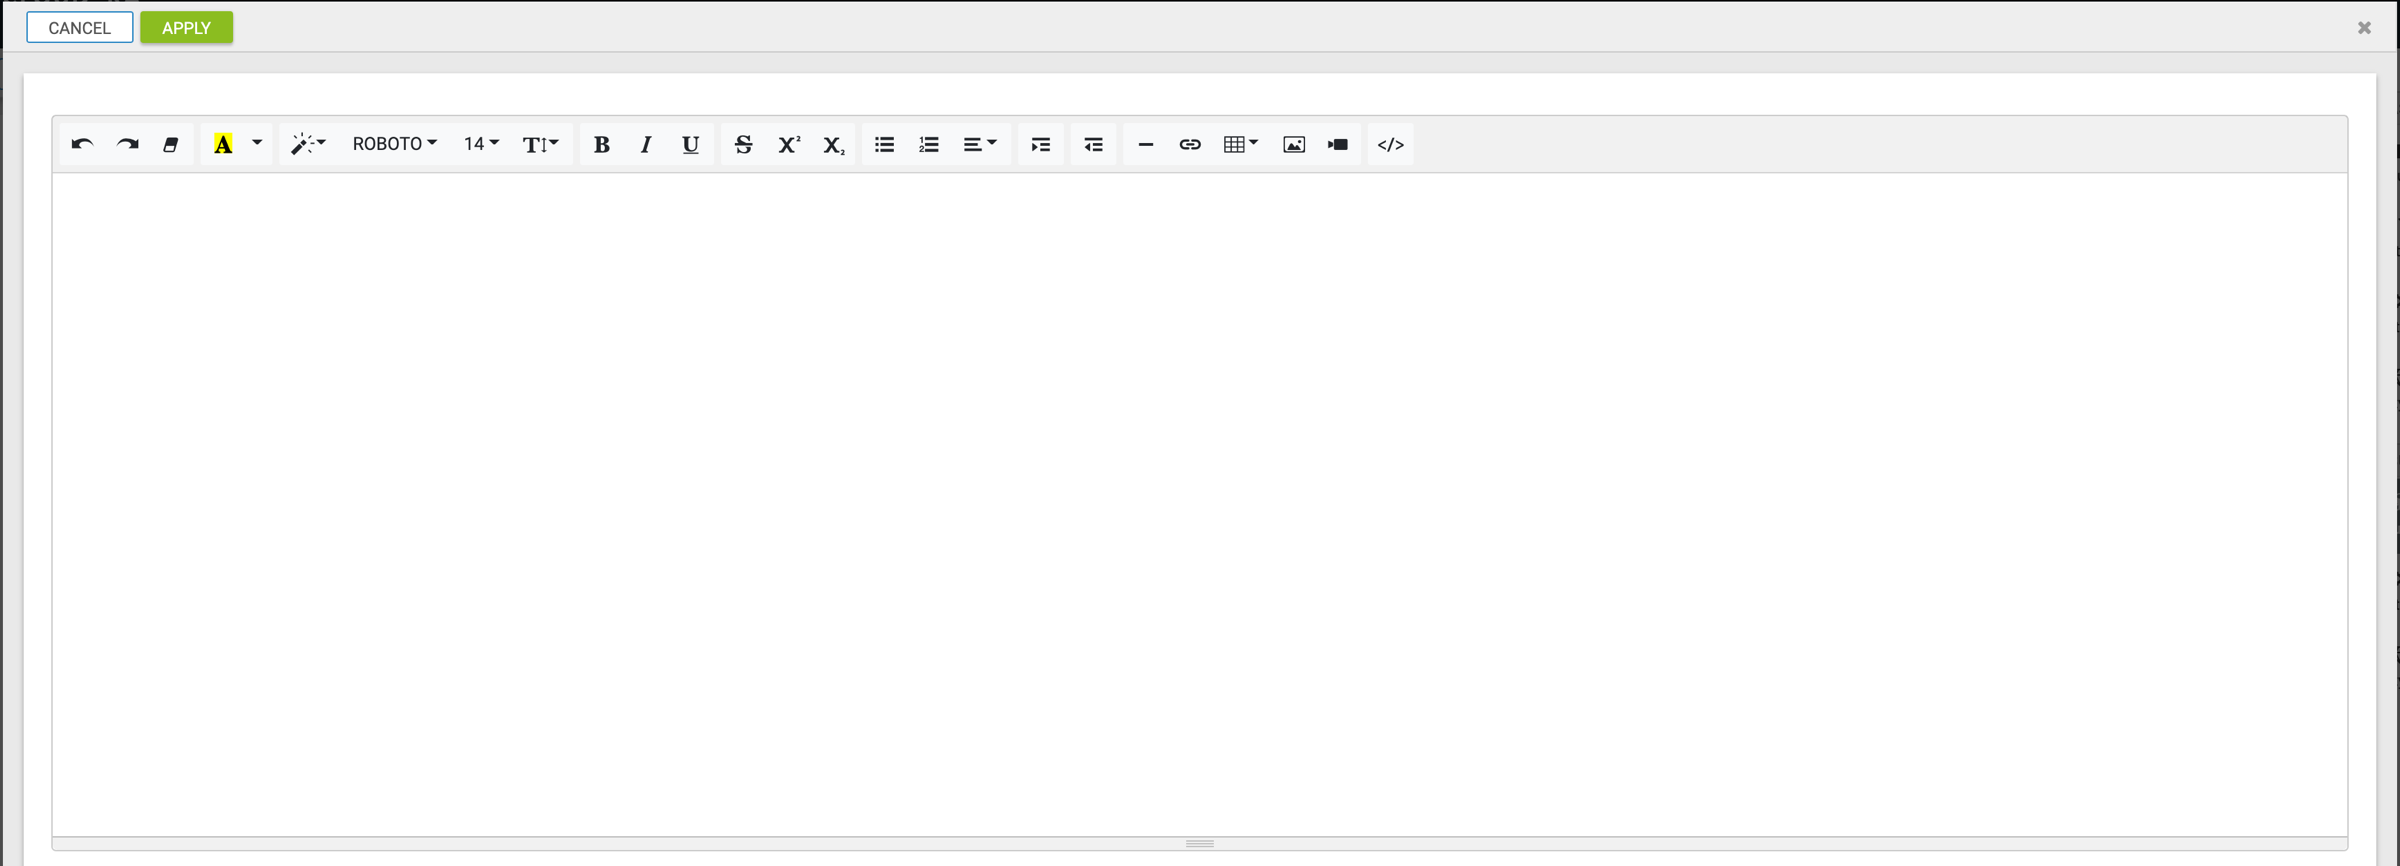Insert a video using the camera icon
2400x866 pixels.
(x=1338, y=144)
